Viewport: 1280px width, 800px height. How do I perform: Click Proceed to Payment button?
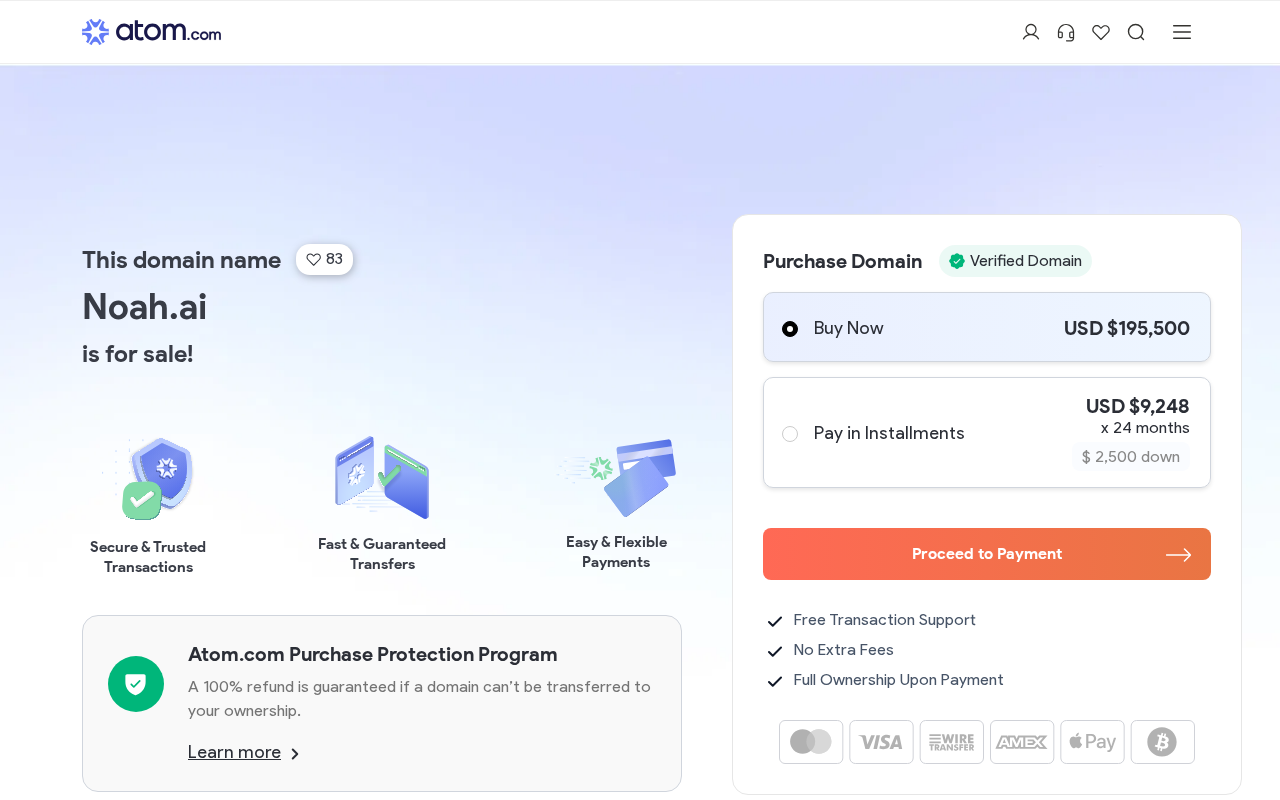(986, 554)
